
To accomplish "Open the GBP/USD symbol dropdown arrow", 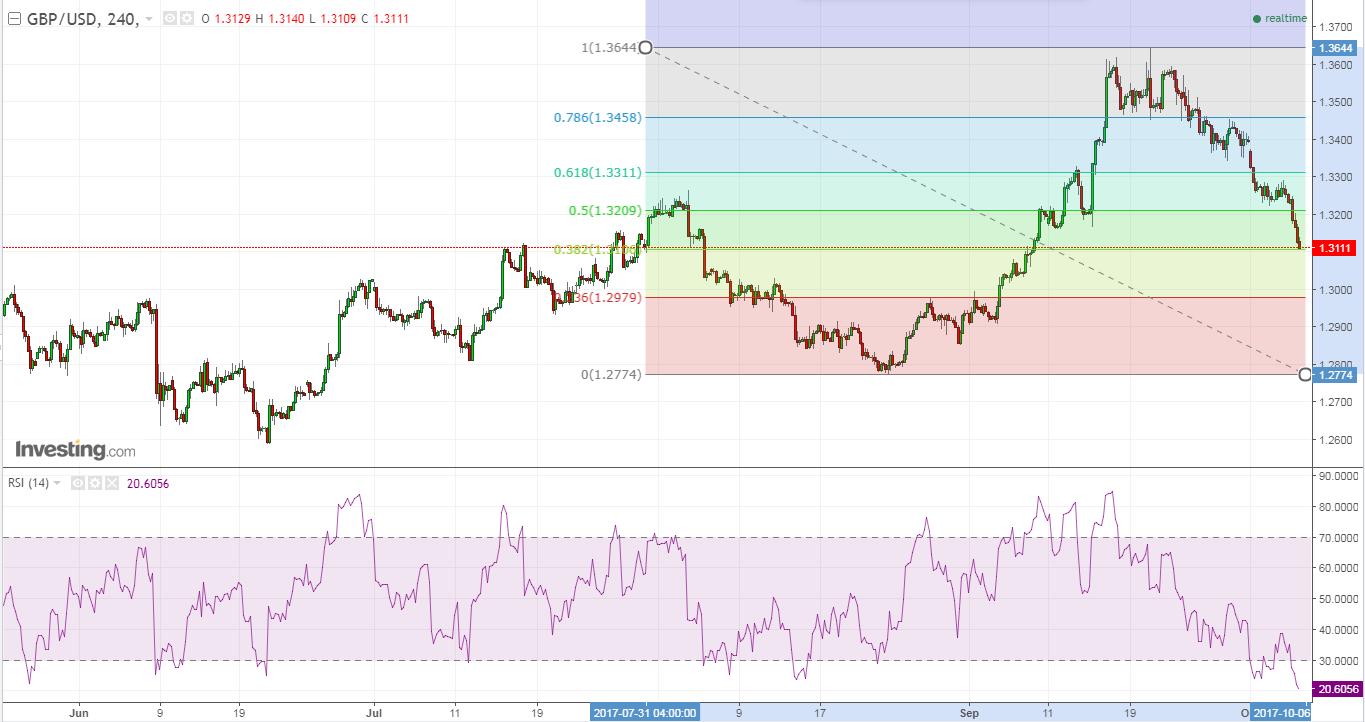I will (149, 19).
